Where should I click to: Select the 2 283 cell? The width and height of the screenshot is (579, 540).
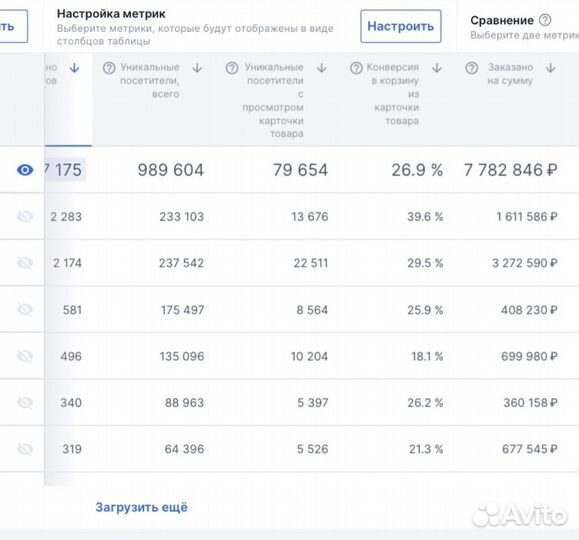[66, 216]
